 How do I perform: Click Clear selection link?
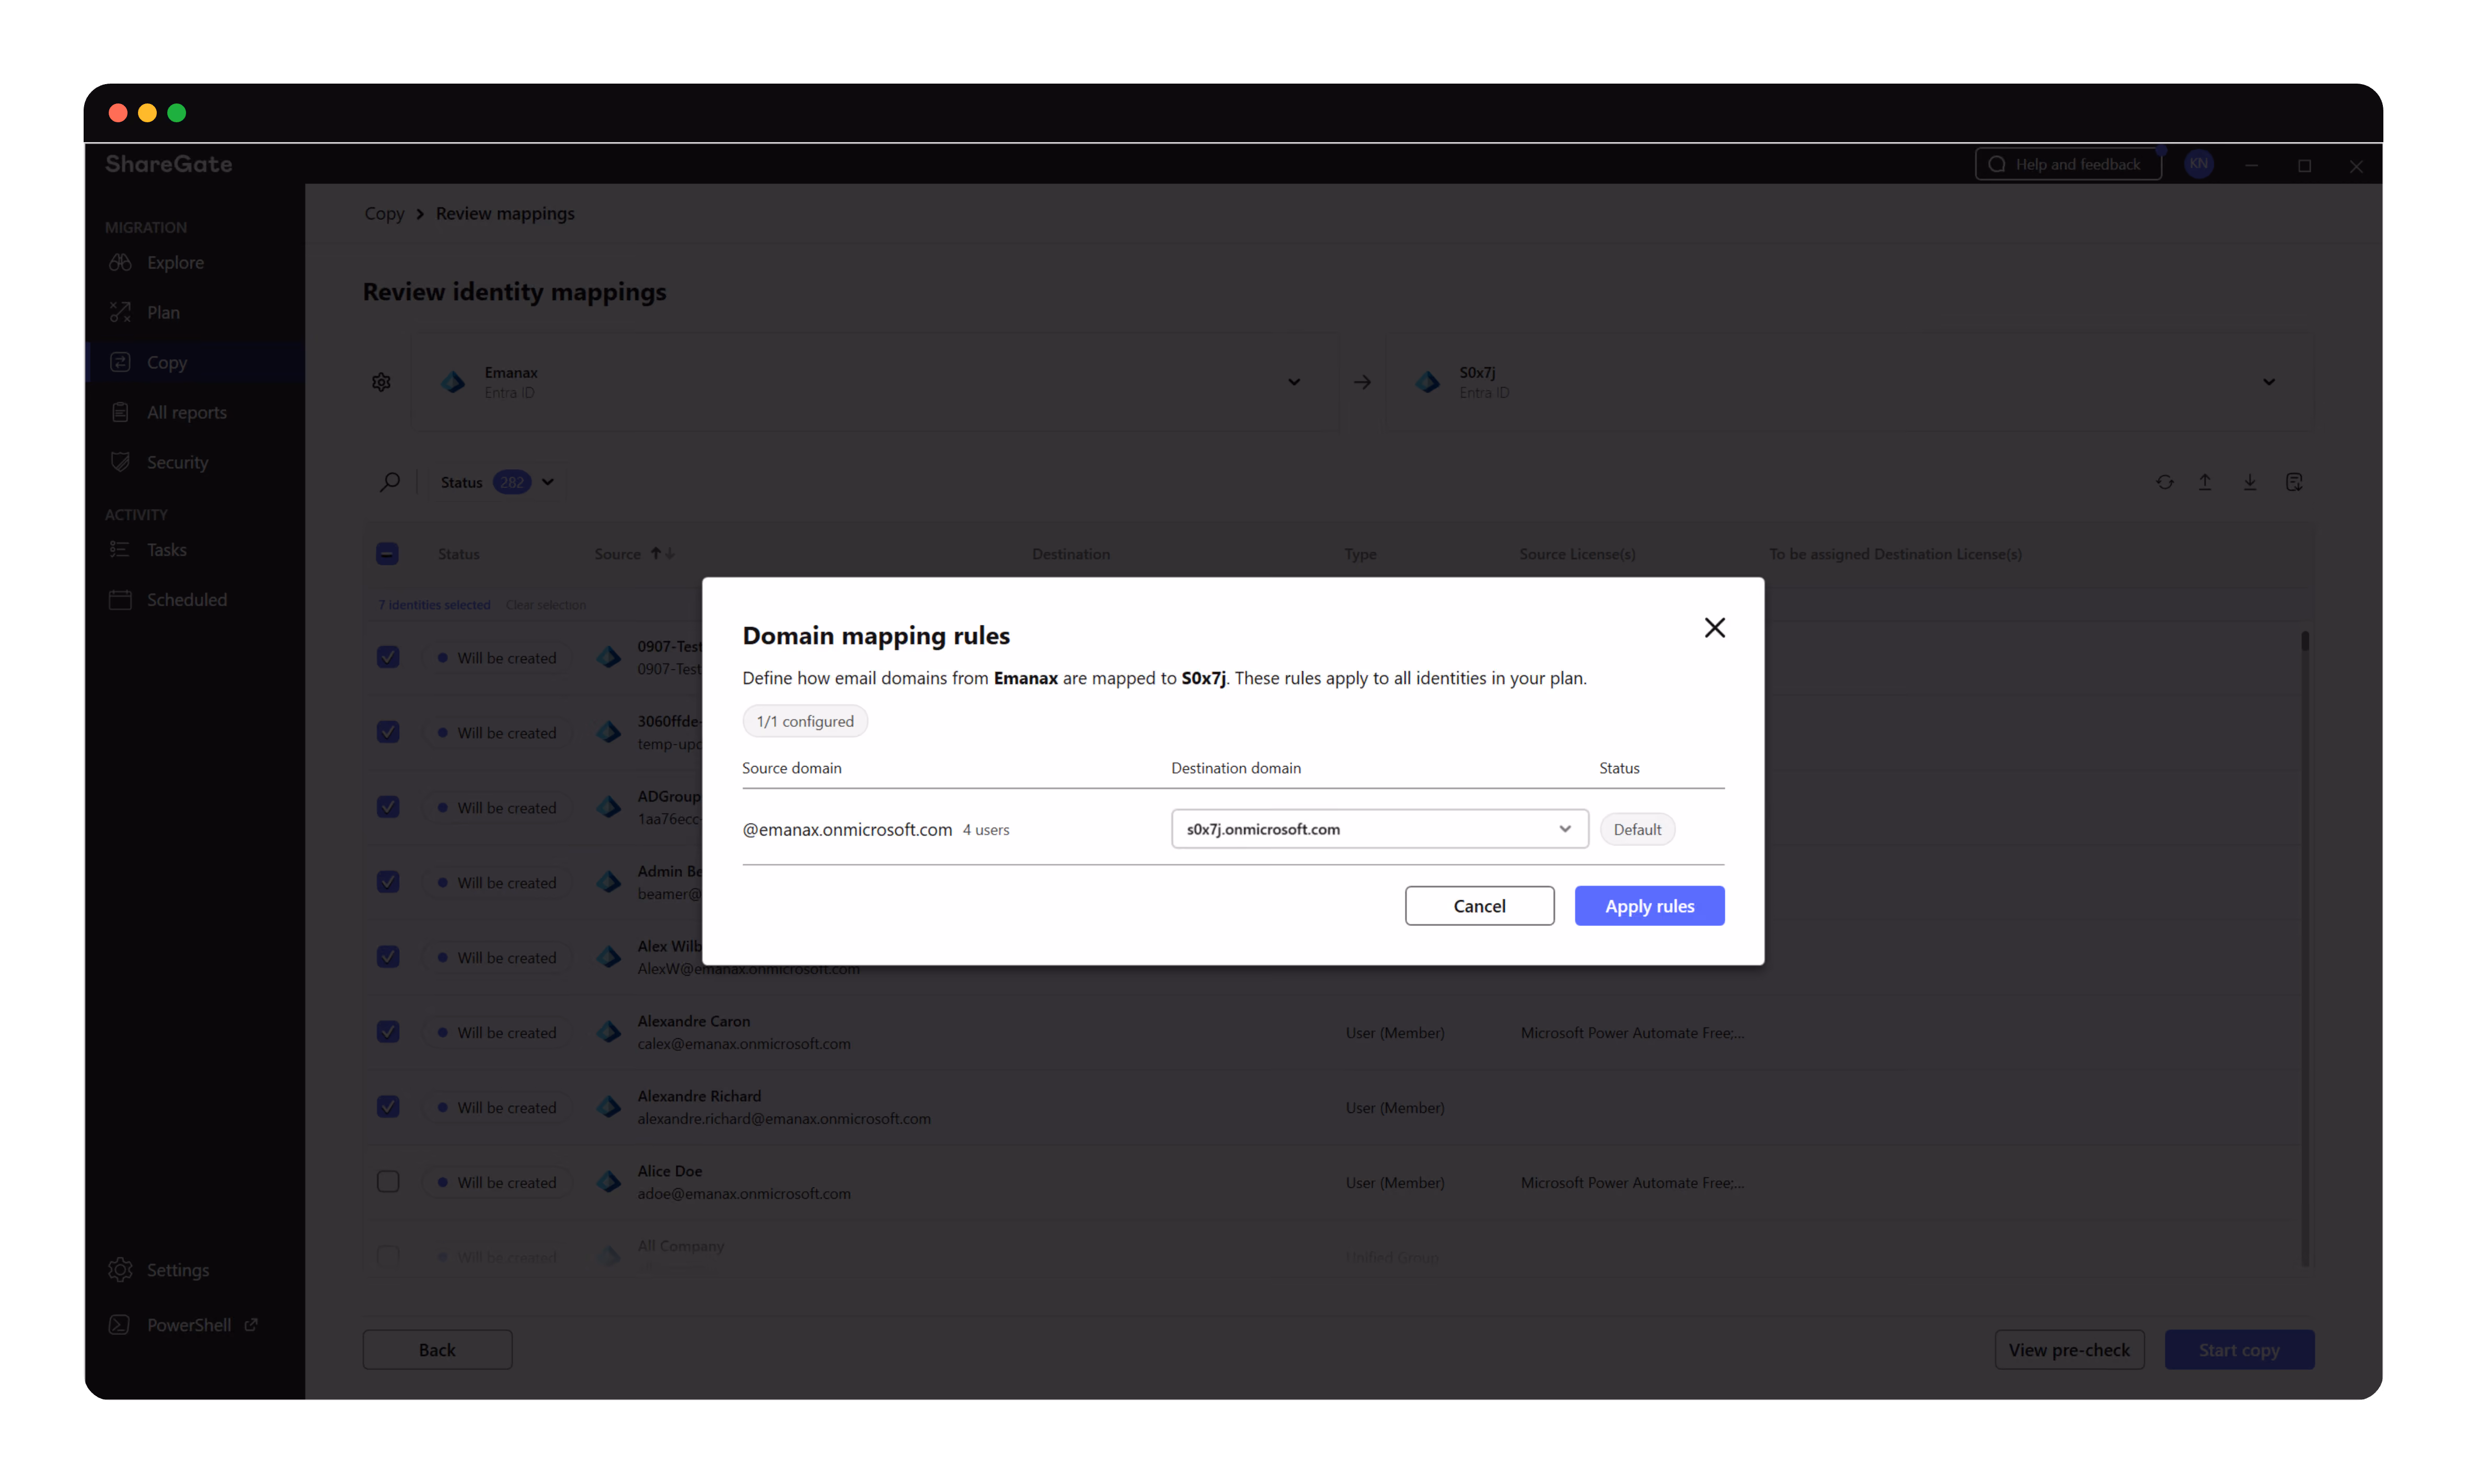(x=546, y=605)
